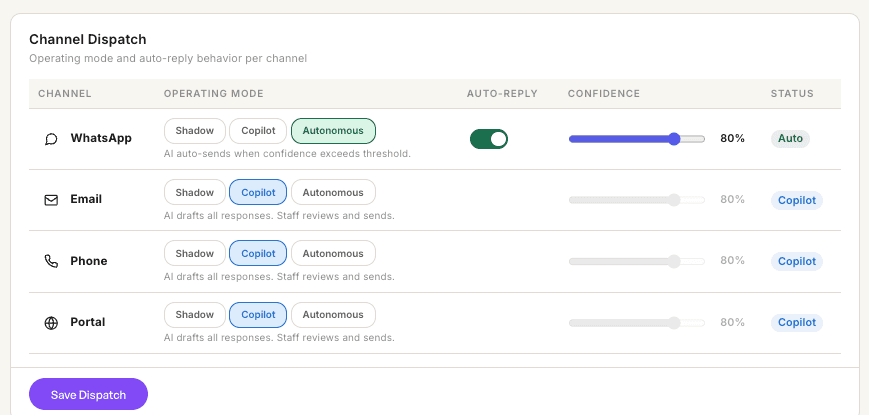This screenshot has height=415, width=869.
Task: Click the Portal globe icon
Action: point(51,323)
